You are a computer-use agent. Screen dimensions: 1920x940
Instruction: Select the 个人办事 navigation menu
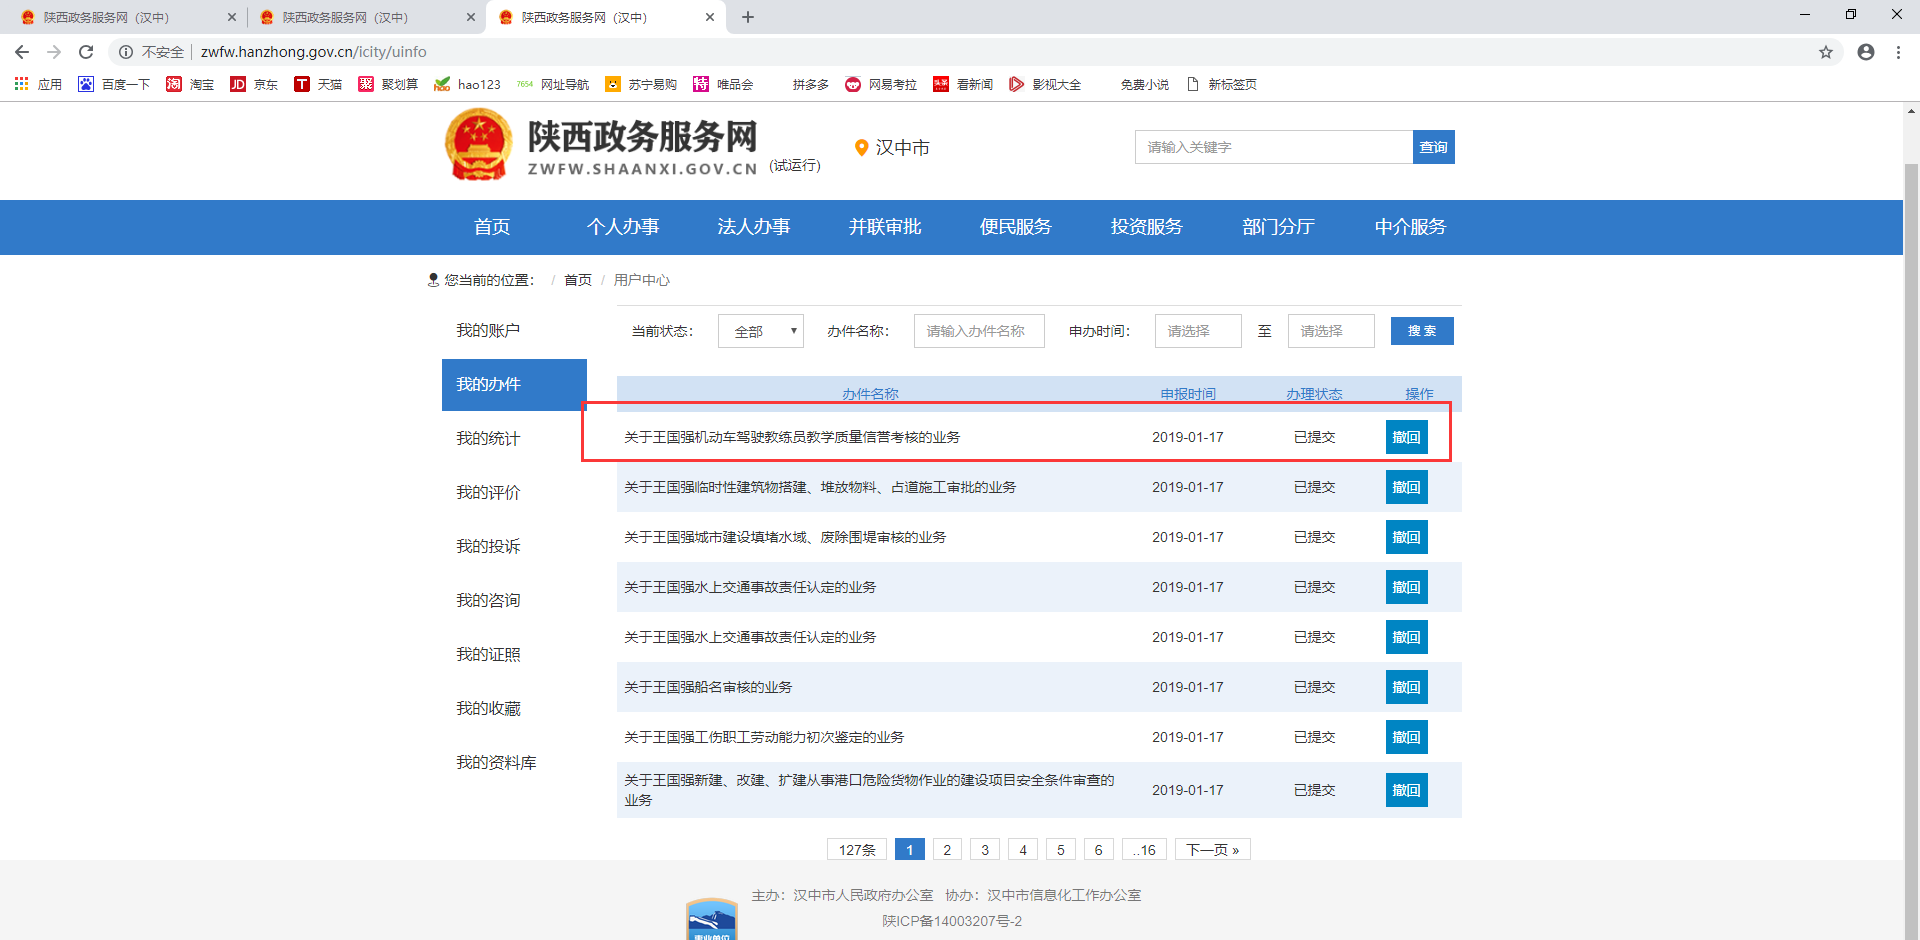tap(624, 227)
